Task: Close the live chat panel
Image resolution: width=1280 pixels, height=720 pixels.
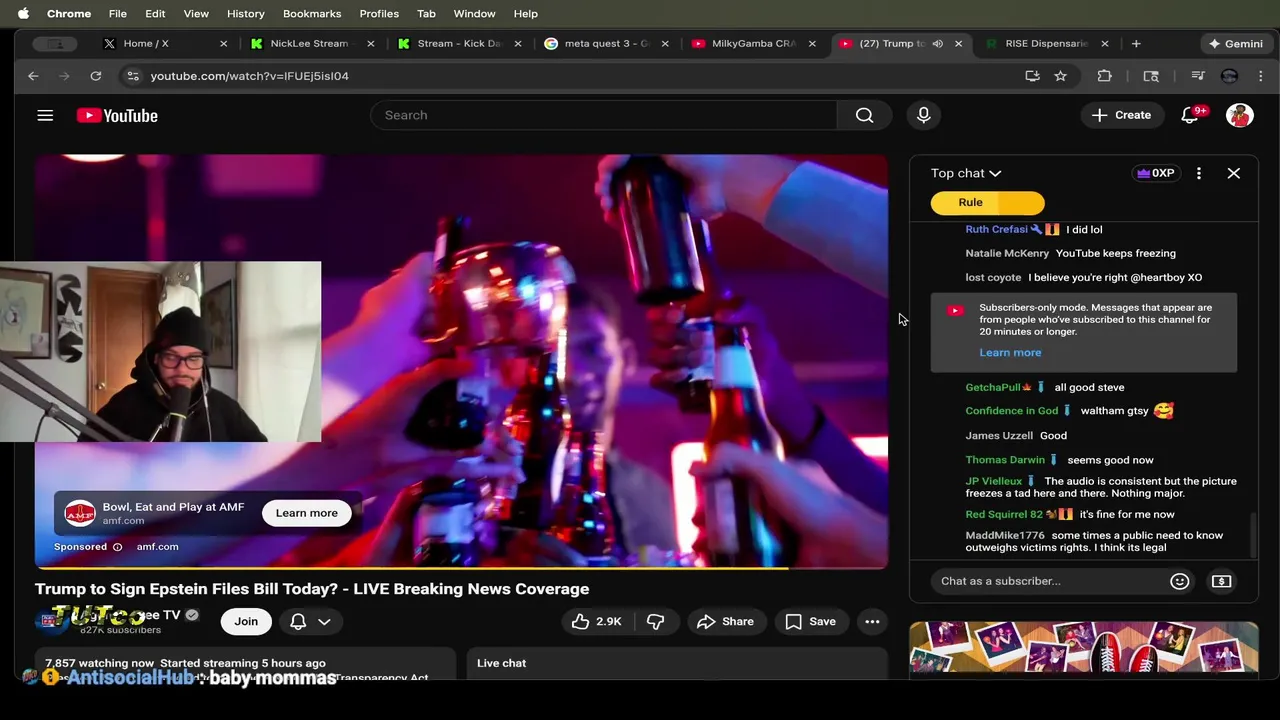Action: pos(1234,173)
